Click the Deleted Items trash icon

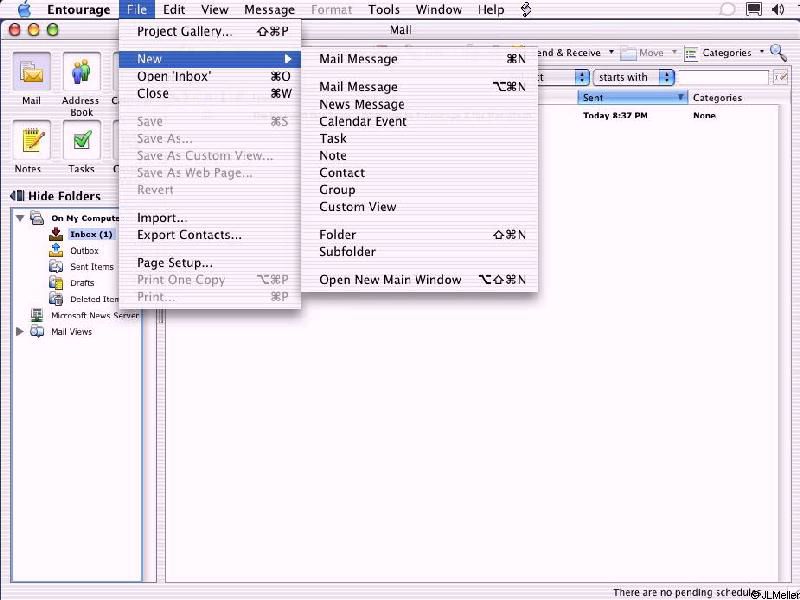pos(56,298)
